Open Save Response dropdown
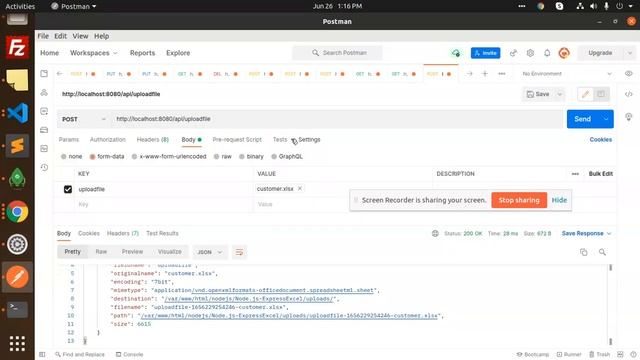 [x=587, y=233]
